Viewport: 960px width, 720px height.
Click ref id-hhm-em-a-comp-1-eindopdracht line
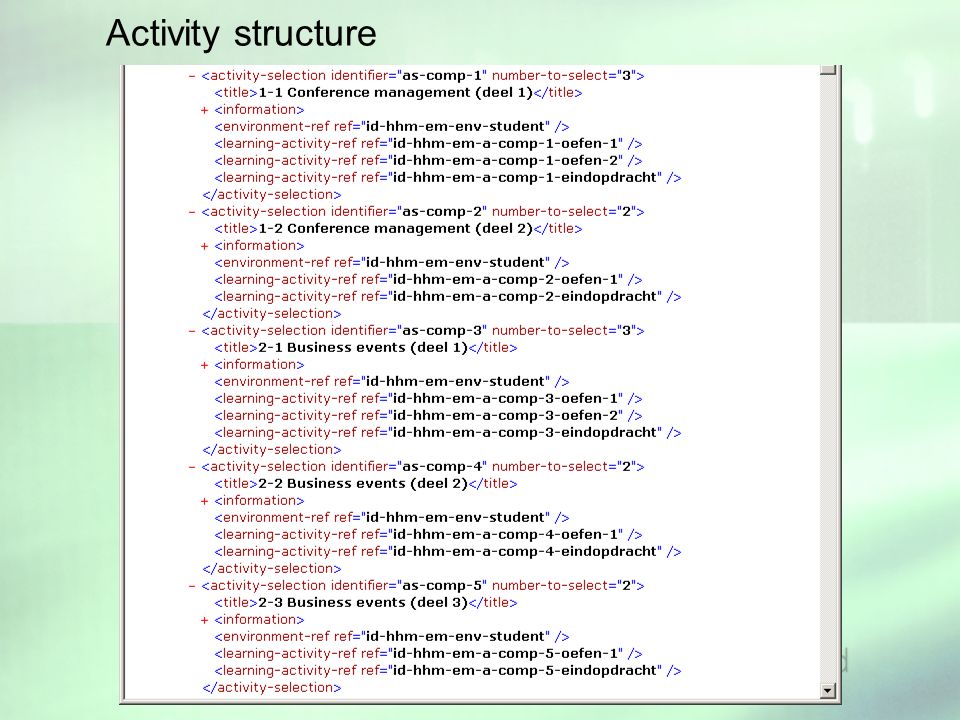(x=448, y=178)
